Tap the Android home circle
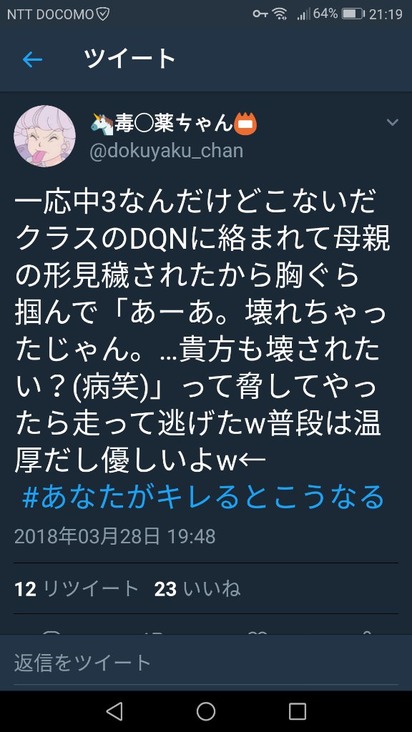This screenshot has height=732, width=412. (x=206, y=711)
